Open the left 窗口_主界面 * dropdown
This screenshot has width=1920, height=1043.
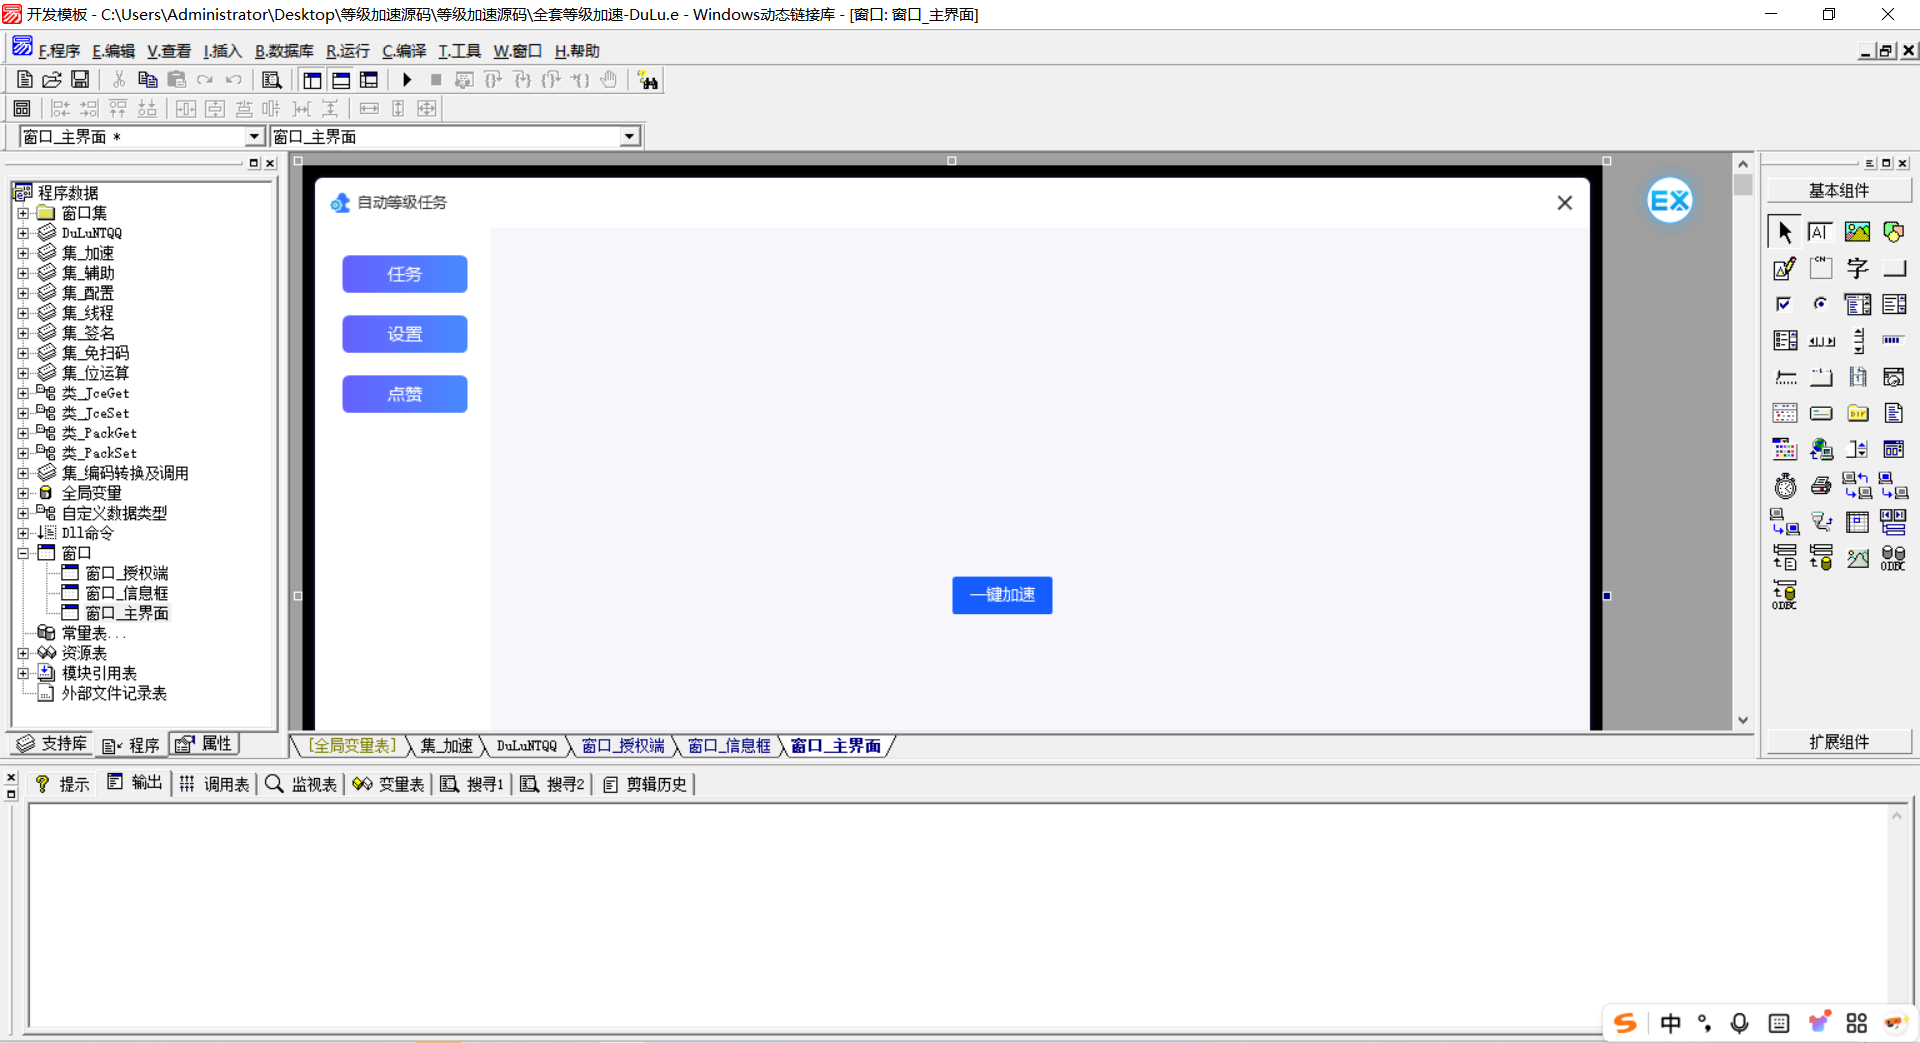[x=254, y=137]
